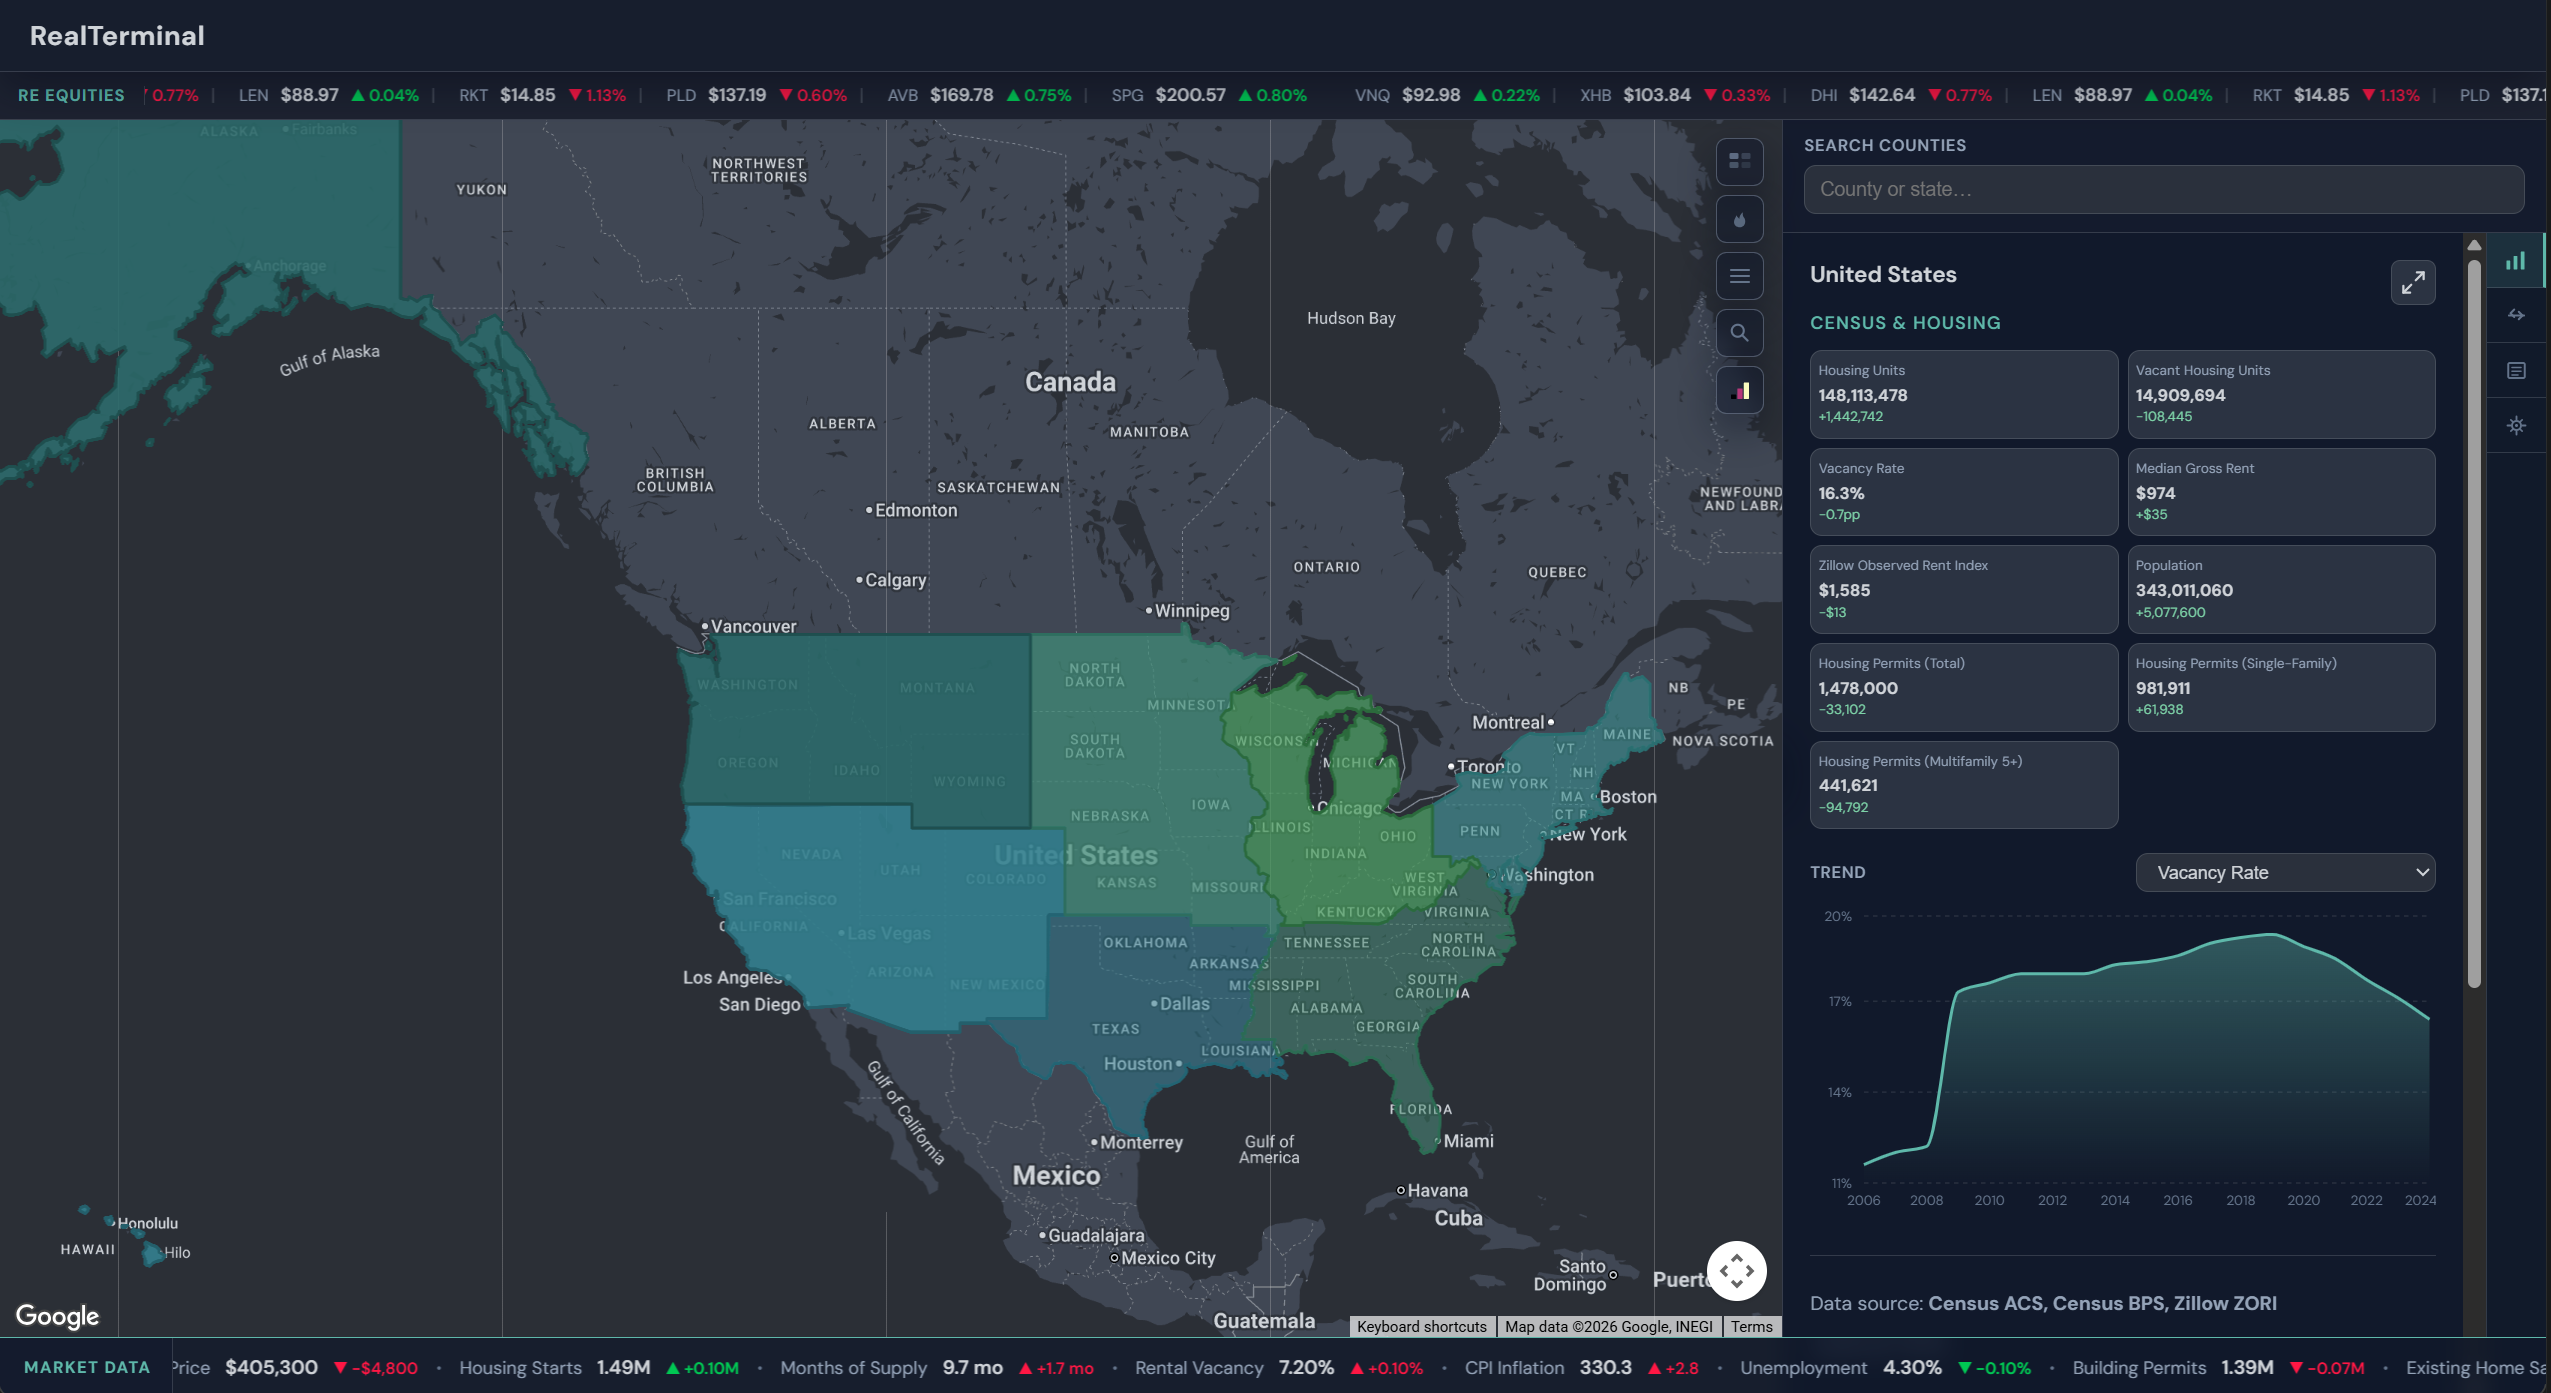
Task: Open the map layers hamburger menu
Action: click(1739, 276)
